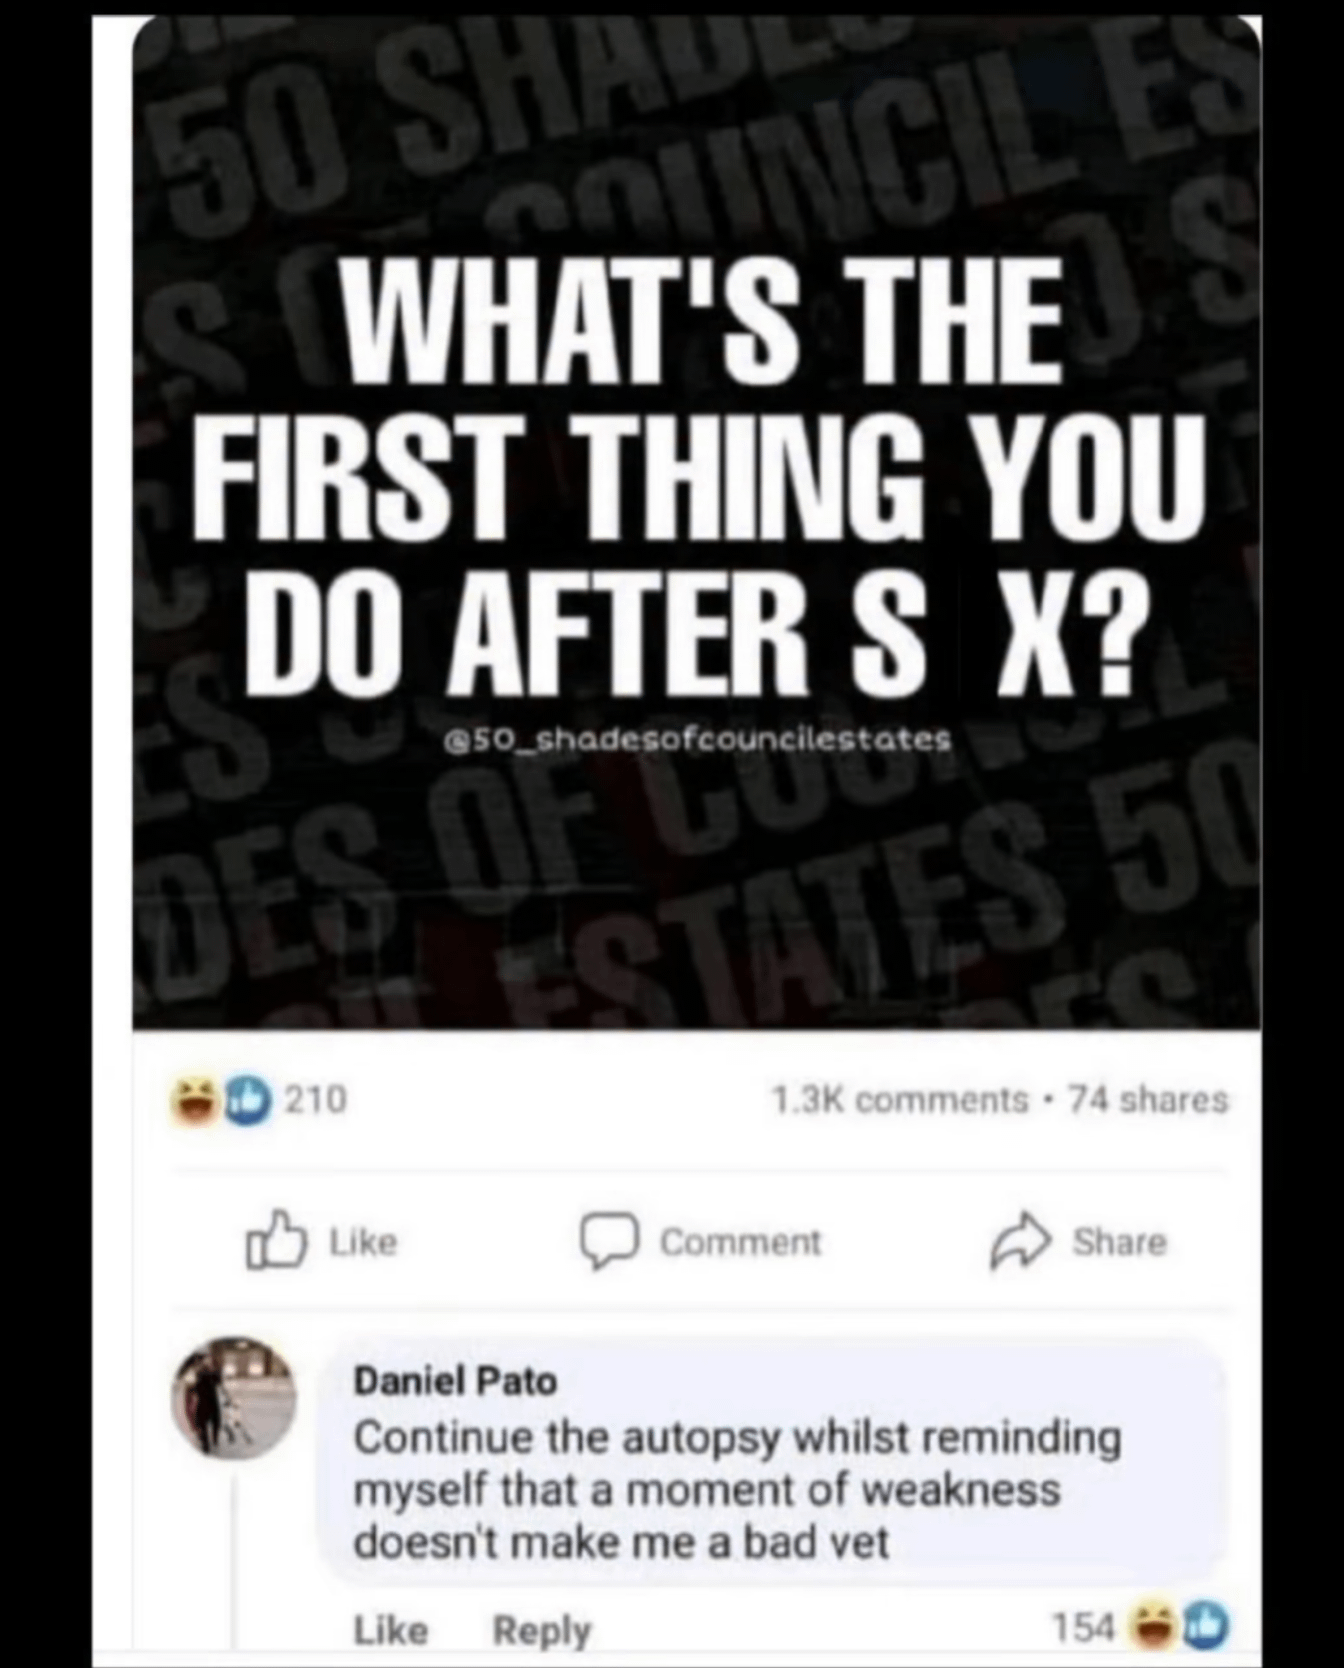Reply to Daniel Pato's comment
Screen dimensions: 1344x1668
tap(542, 1630)
